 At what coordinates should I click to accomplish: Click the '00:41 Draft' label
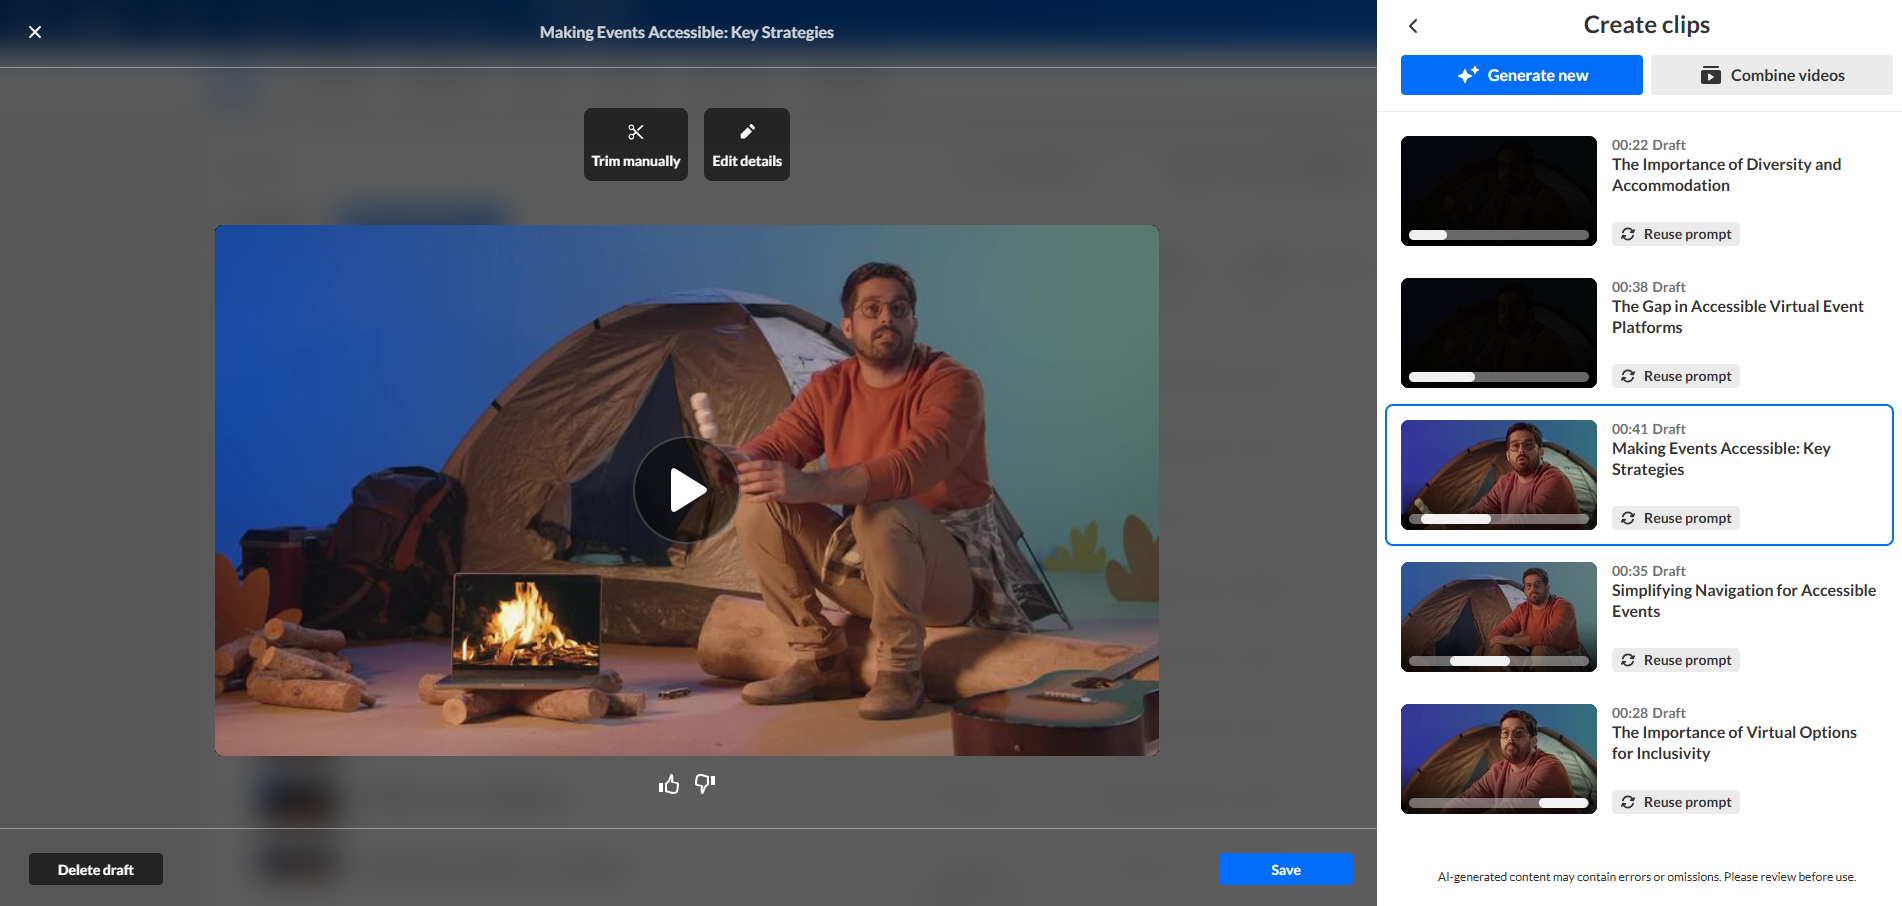(1648, 429)
